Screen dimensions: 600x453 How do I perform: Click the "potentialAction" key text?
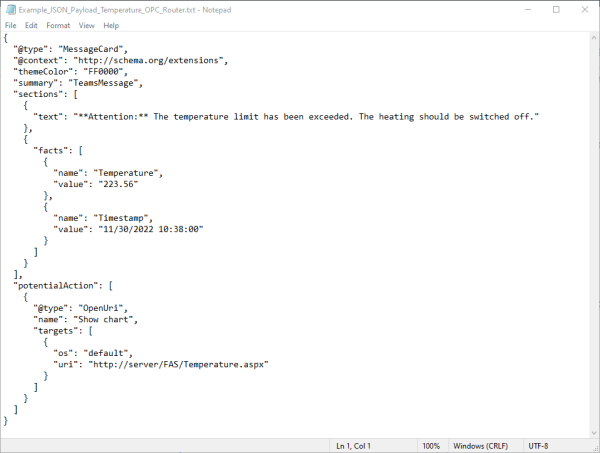[58, 286]
